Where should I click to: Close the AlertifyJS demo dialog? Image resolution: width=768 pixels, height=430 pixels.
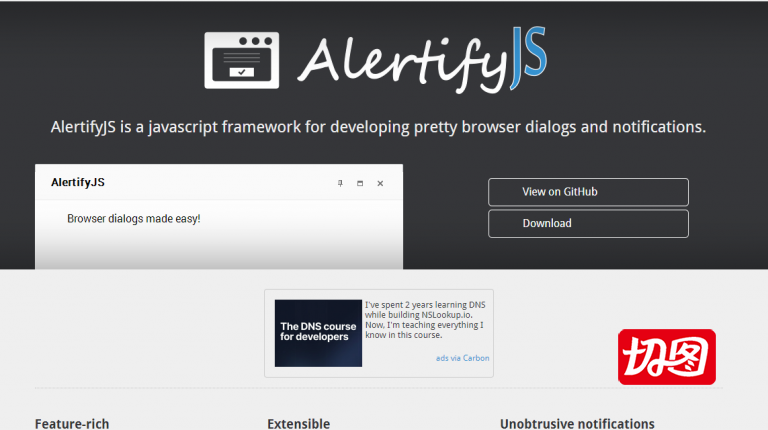click(380, 183)
